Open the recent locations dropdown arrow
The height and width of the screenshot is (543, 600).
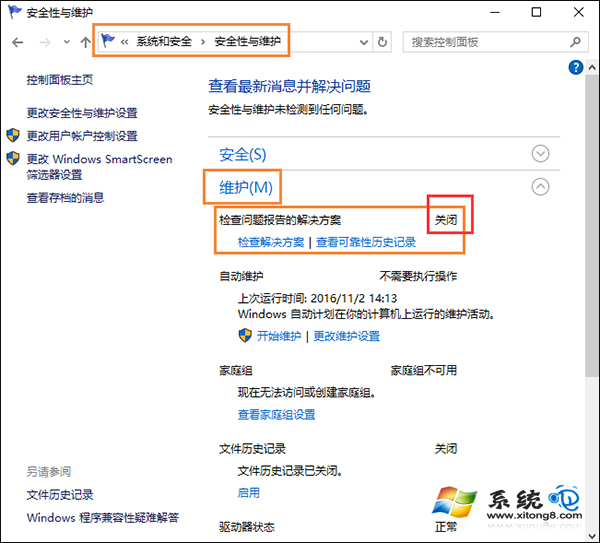tap(67, 42)
